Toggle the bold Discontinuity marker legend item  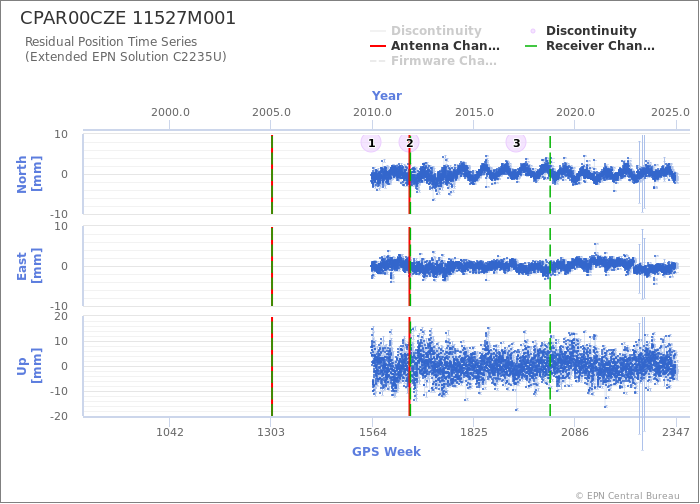coord(582,31)
